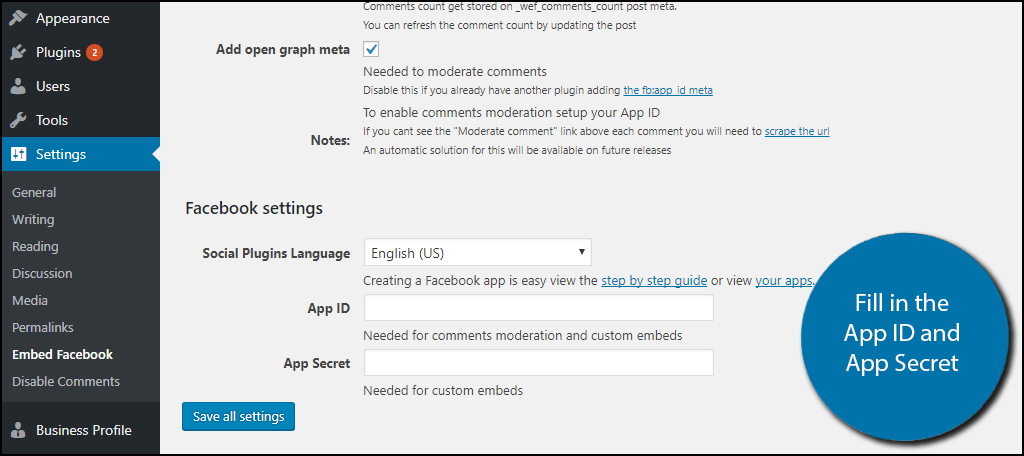Open the your apps link
The image size is (1024, 456).
[784, 281]
